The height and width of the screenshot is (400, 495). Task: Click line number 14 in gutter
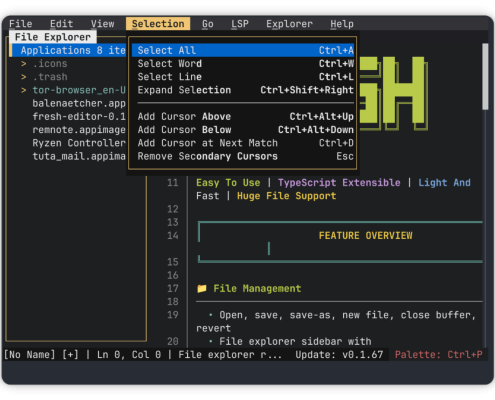(x=173, y=236)
